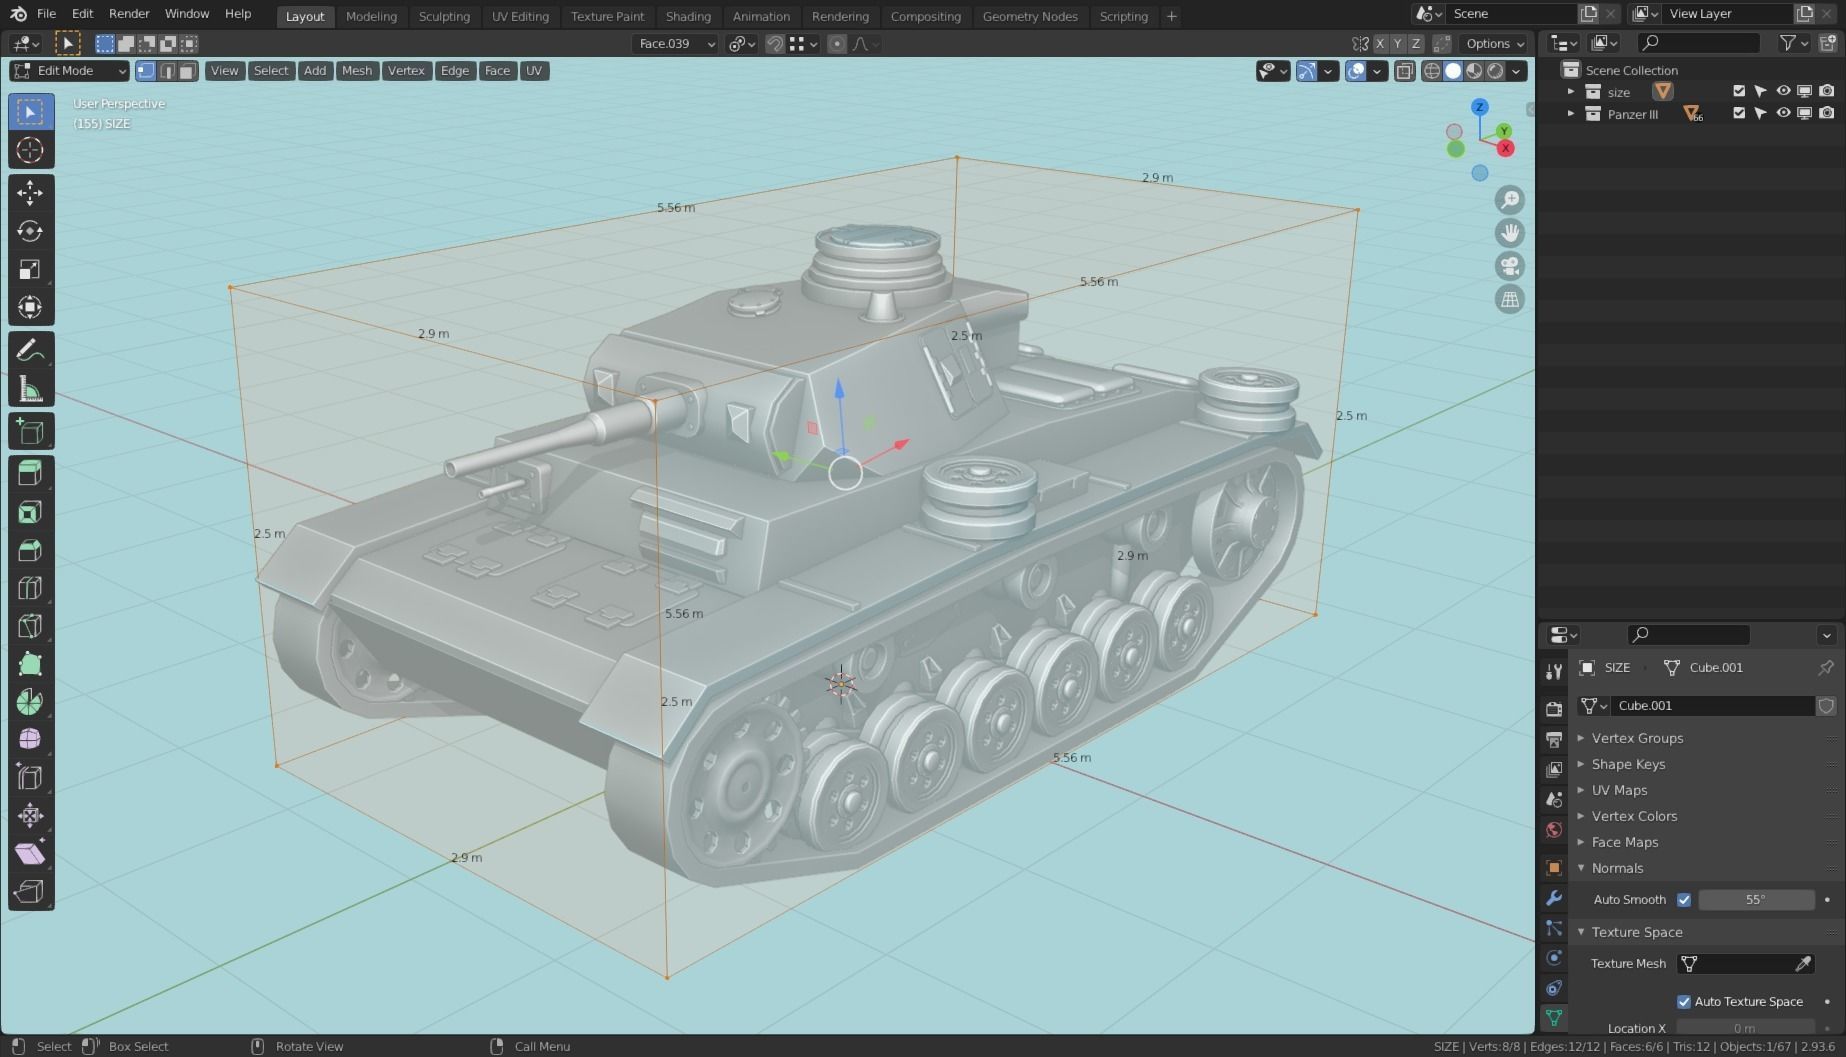Hide the size collection in viewport
This screenshot has width=1846, height=1057.
pos(1783,91)
